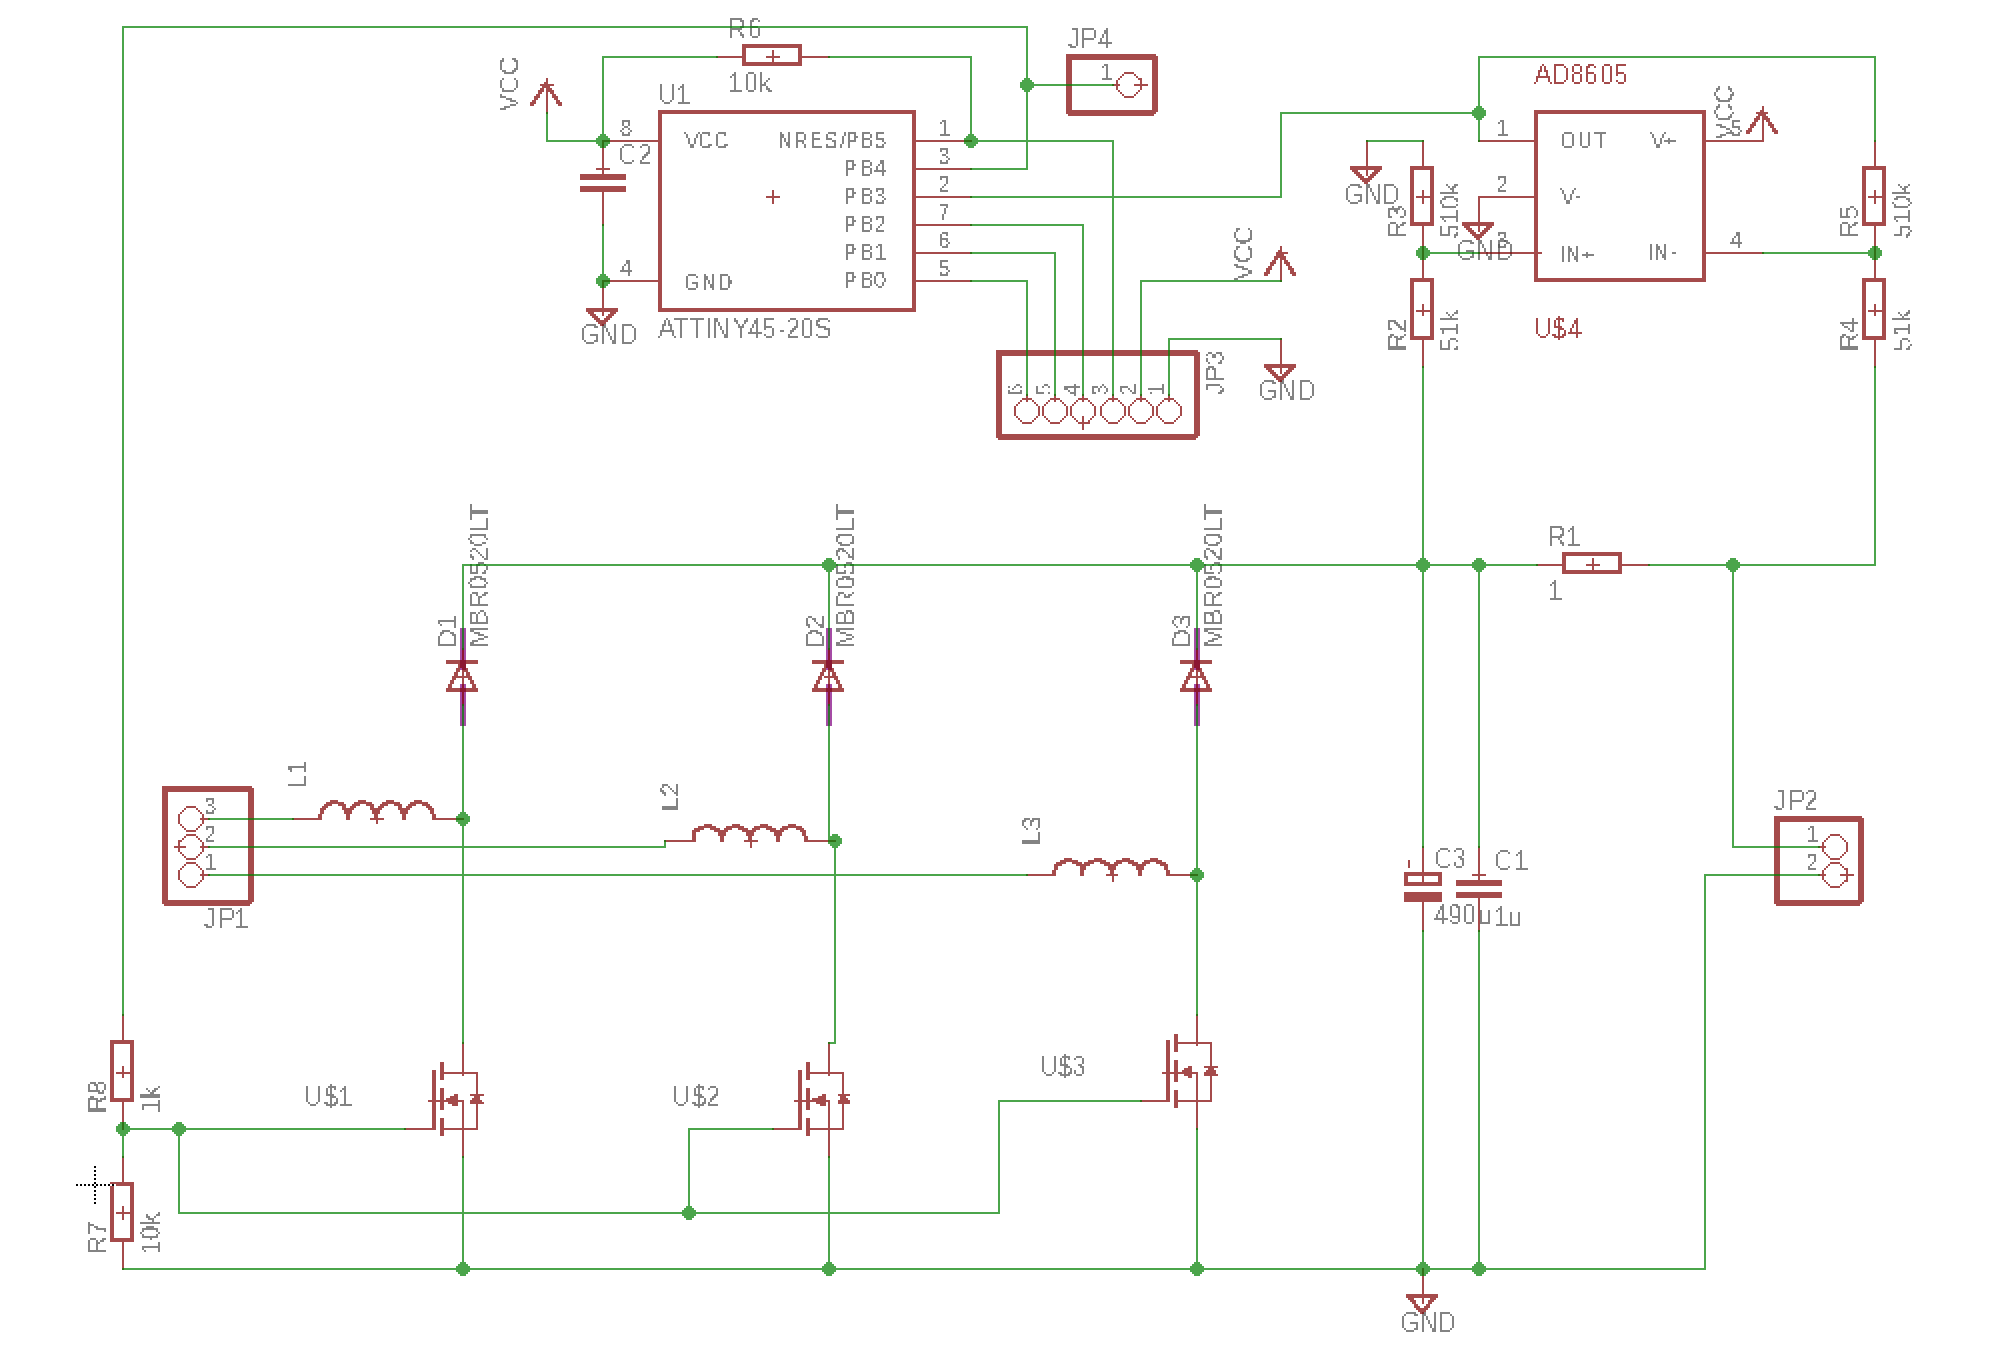
Task: Click the 'AD8605' label text
Action: click(1581, 75)
